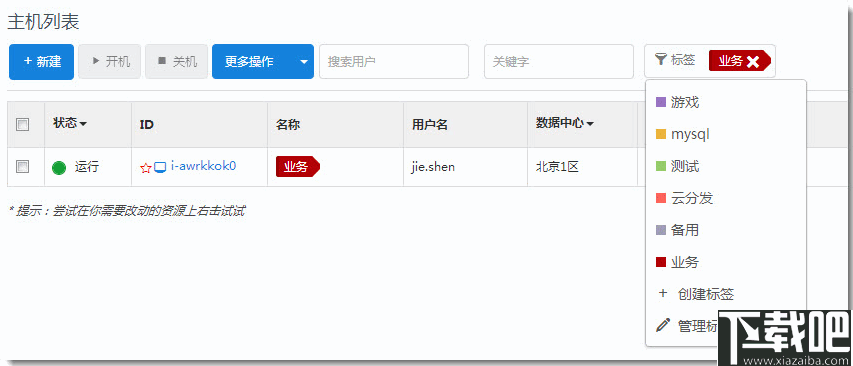Screen dimensions: 853x366
Task: Click the green swatch beside 测试
Action: (661, 166)
